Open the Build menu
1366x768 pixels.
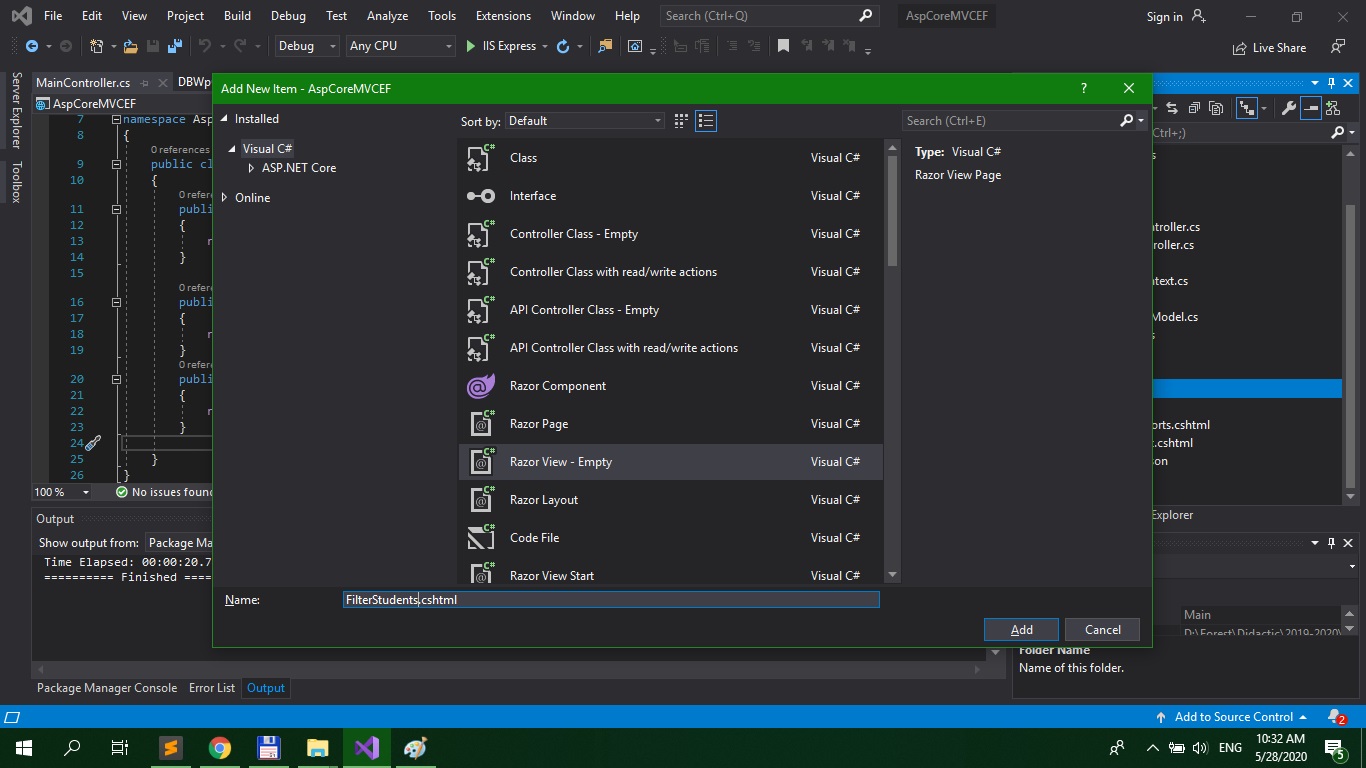(x=237, y=16)
